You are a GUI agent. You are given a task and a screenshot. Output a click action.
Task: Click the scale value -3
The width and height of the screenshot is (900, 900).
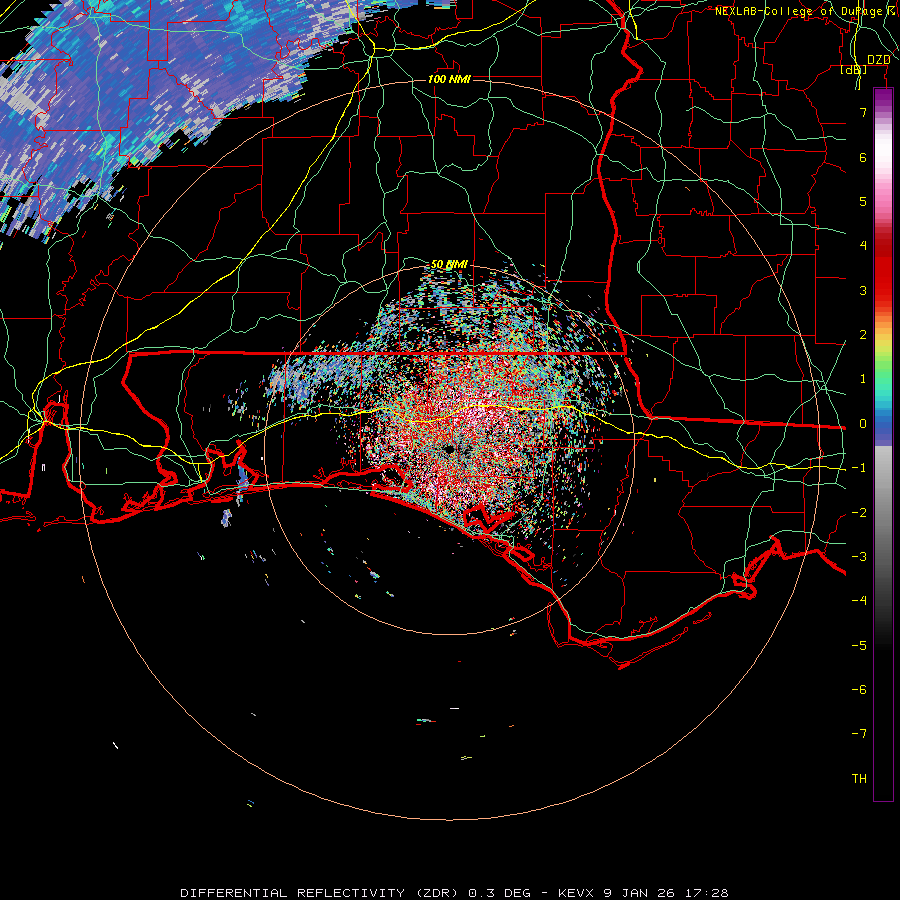pyautogui.click(x=859, y=557)
